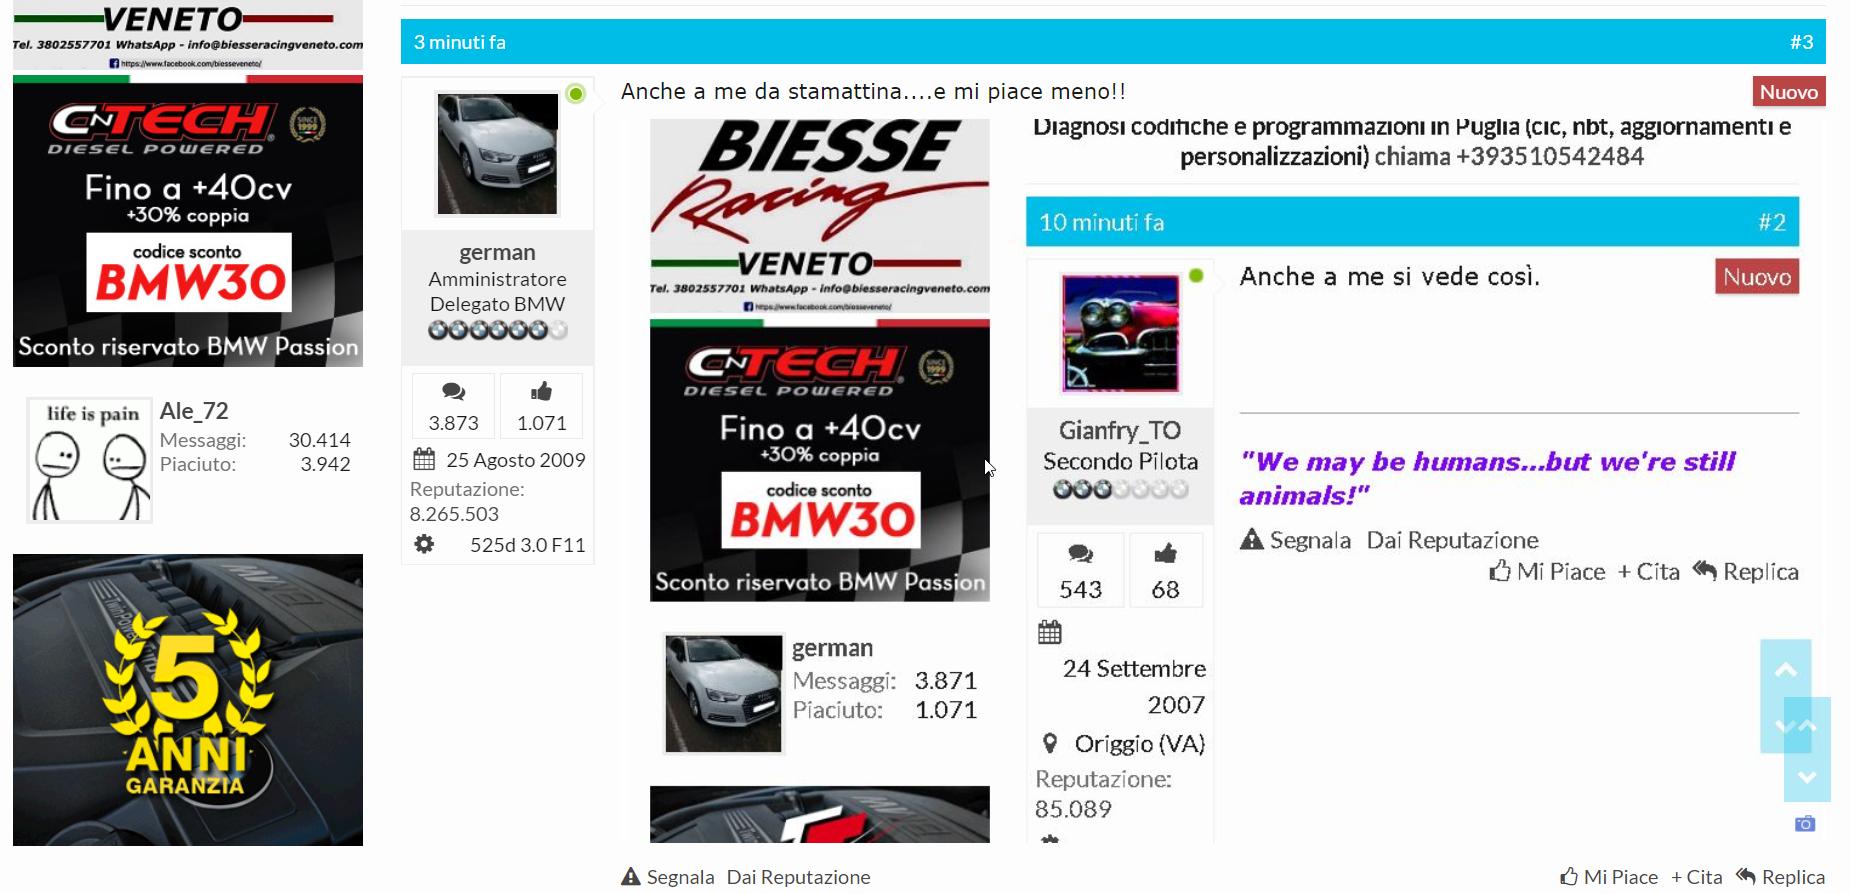Screen dimensions: 1868x893
Task: Open Gianfry_TO's profile name link
Action: point(1120,430)
